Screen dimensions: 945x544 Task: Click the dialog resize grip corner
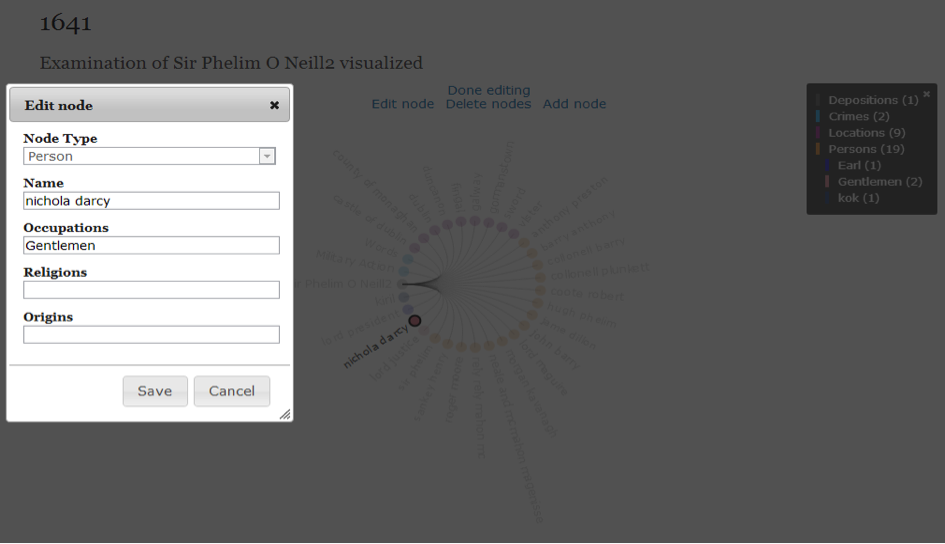[x=285, y=414]
